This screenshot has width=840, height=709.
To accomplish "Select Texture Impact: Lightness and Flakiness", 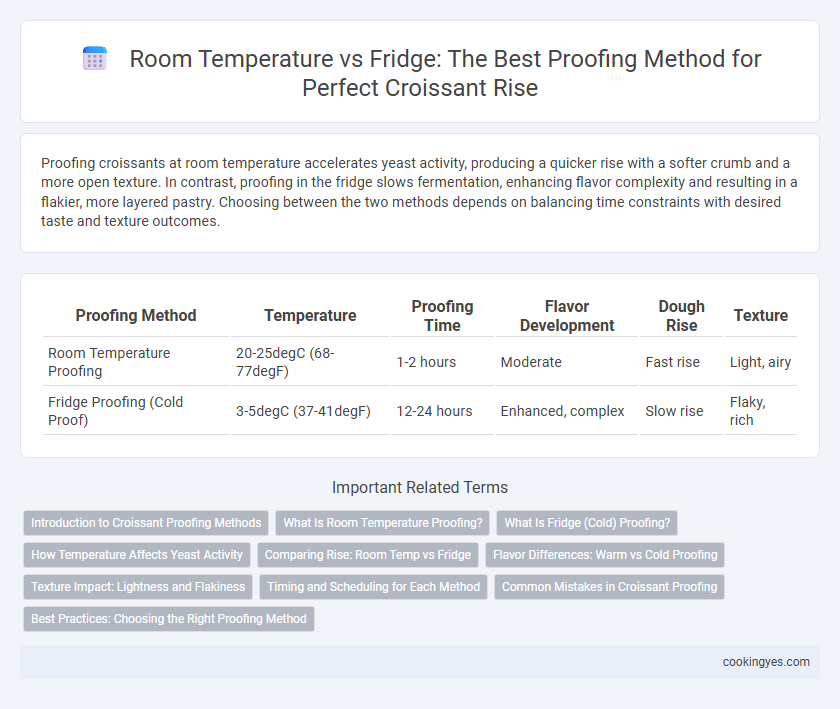I will (138, 587).
